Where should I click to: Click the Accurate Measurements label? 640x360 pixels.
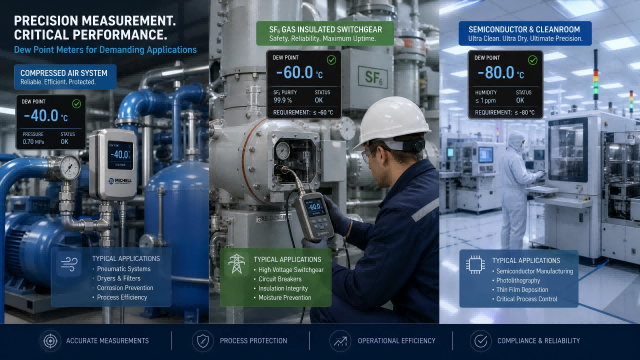[x=107, y=341]
